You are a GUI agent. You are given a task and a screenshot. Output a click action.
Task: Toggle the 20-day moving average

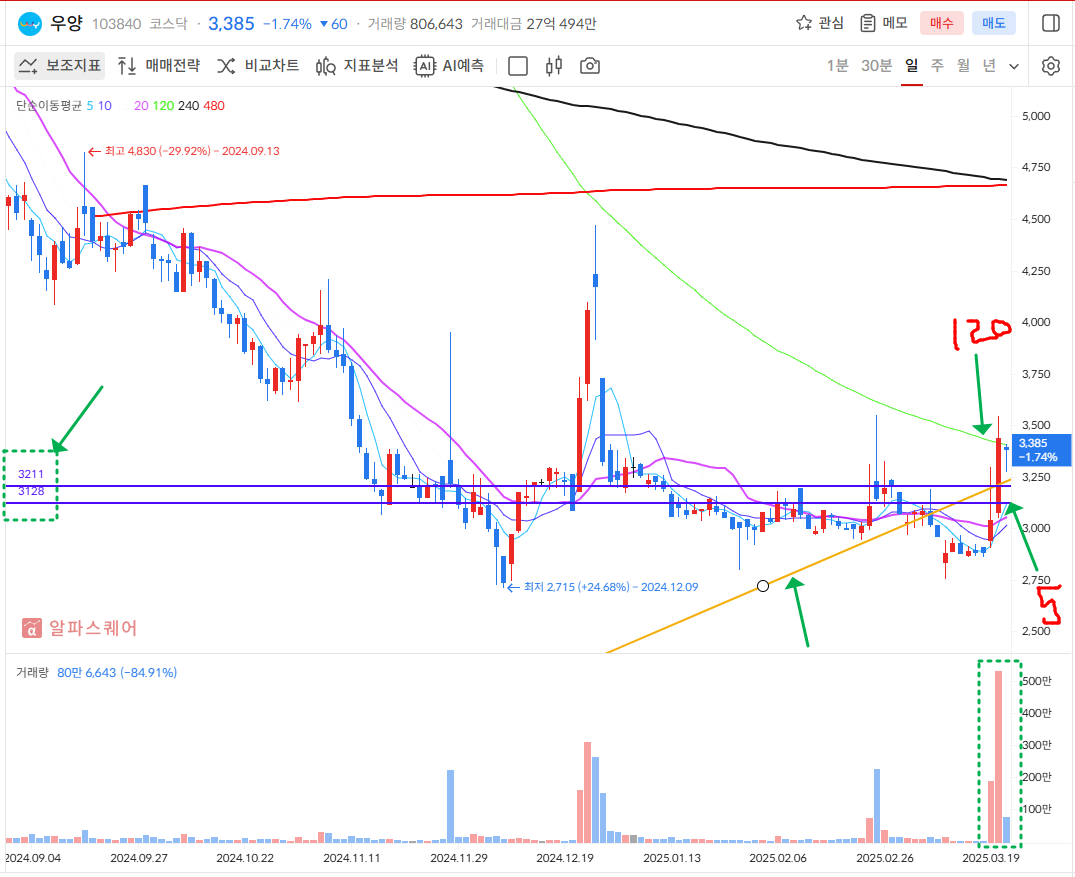(x=141, y=106)
